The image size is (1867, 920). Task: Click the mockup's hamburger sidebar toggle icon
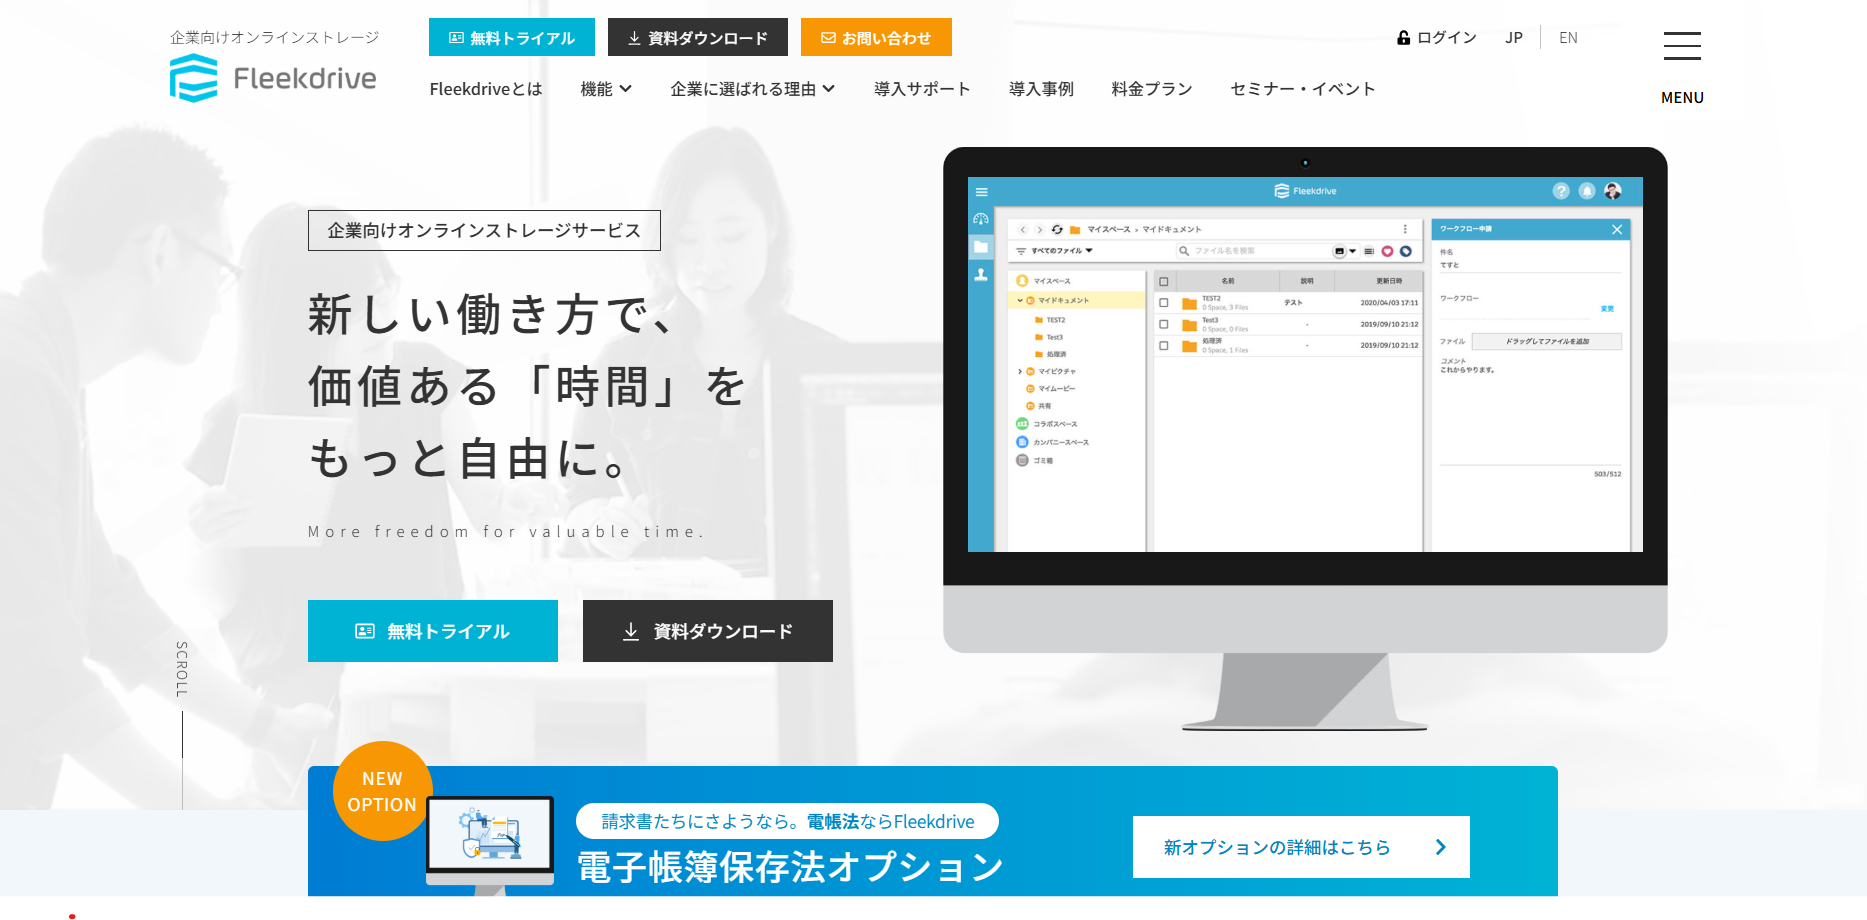981,192
